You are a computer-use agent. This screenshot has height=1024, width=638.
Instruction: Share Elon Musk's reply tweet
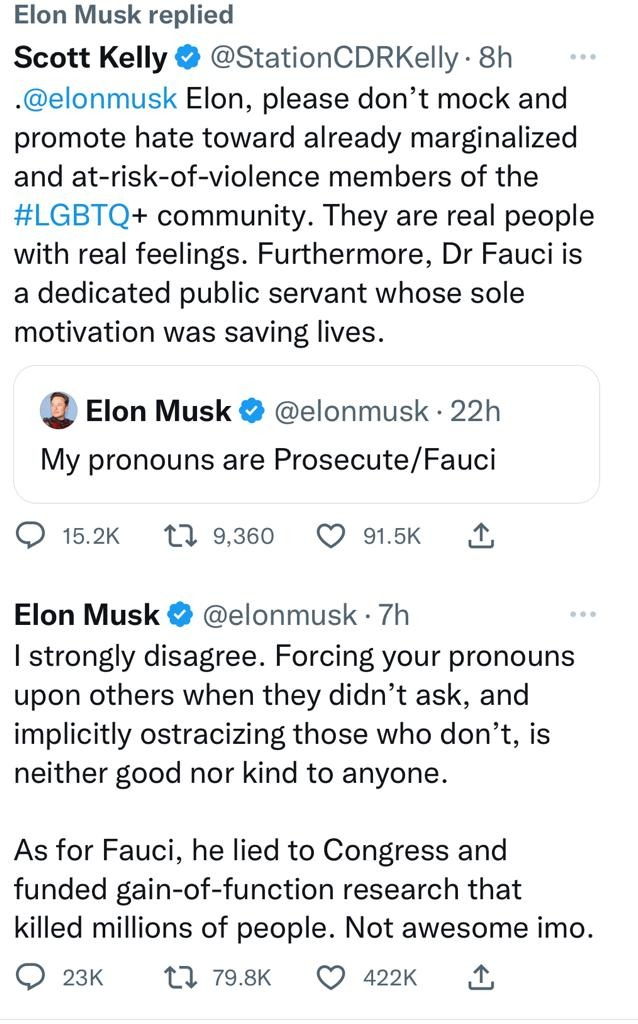(481, 977)
